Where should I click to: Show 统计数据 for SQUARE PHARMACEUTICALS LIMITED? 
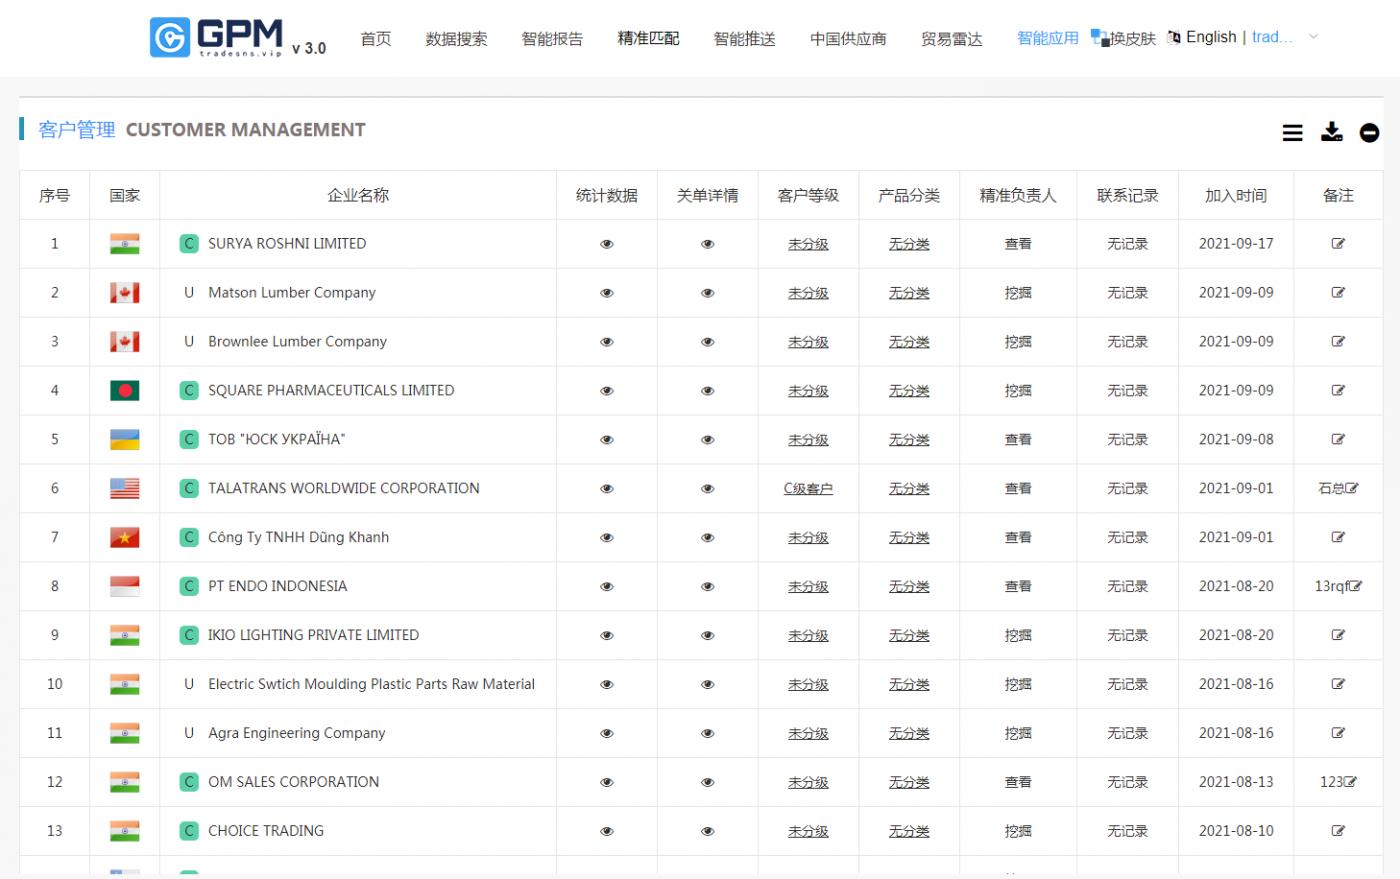coord(606,390)
